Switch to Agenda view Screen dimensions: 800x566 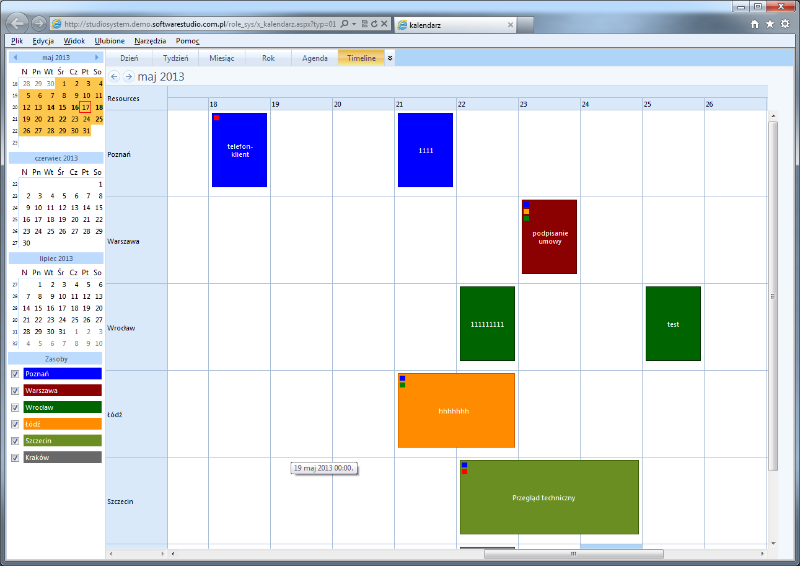tap(315, 58)
